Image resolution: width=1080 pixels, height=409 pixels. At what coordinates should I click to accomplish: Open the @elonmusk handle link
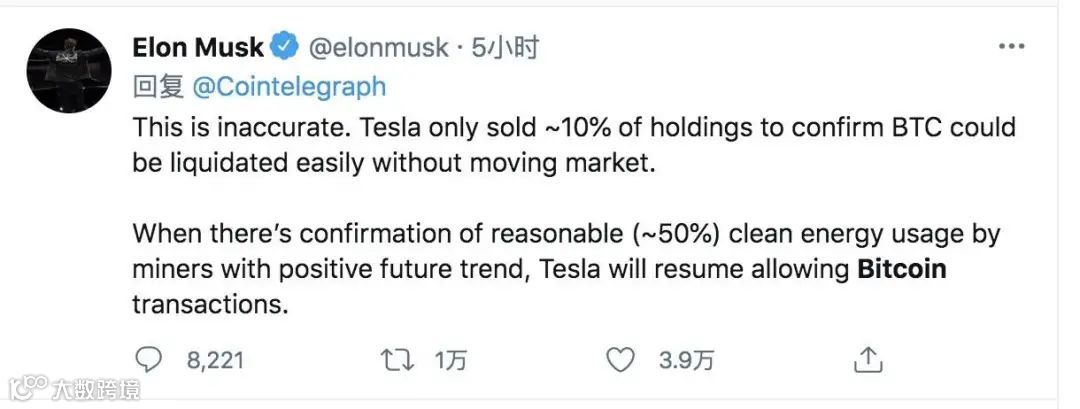(x=377, y=48)
